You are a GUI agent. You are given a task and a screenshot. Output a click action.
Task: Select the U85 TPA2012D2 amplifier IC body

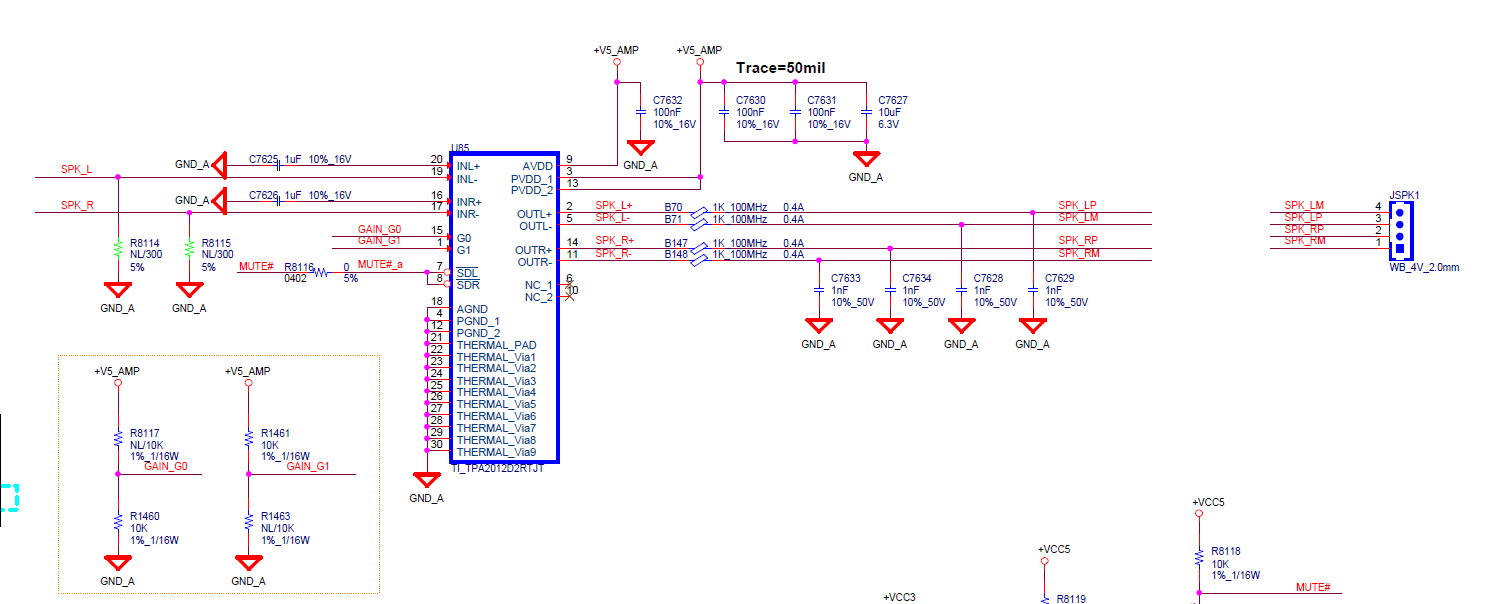504,307
